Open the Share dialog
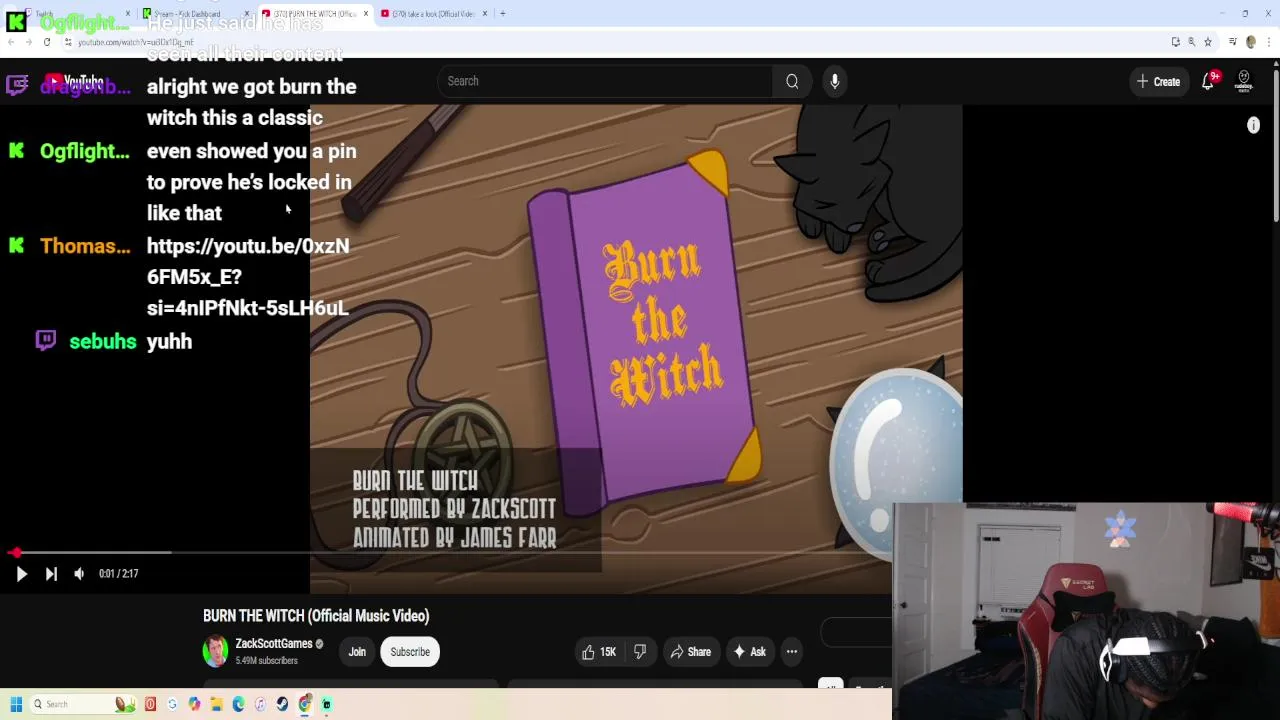 [x=690, y=652]
